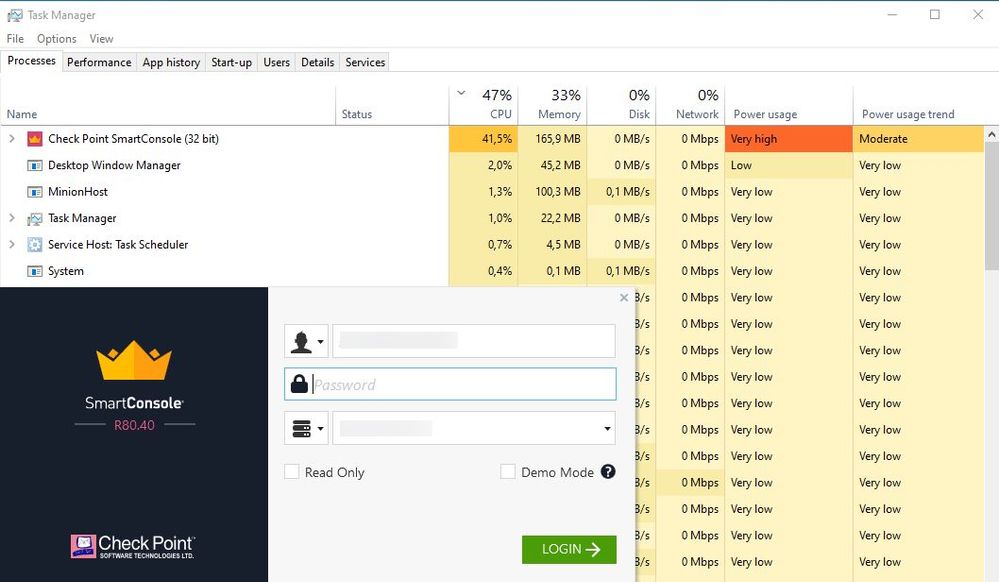Select the System process row name
Image resolution: width=999 pixels, height=582 pixels.
(x=66, y=272)
